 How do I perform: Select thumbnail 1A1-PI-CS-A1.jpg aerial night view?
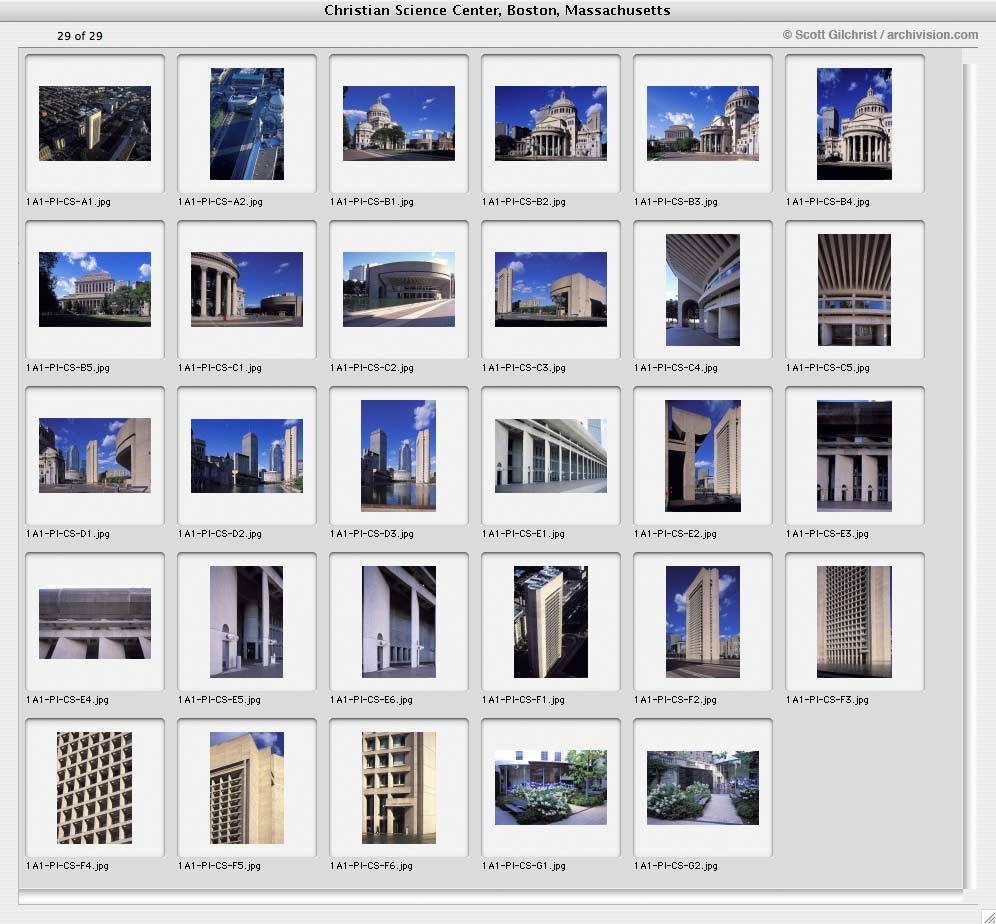coord(95,123)
